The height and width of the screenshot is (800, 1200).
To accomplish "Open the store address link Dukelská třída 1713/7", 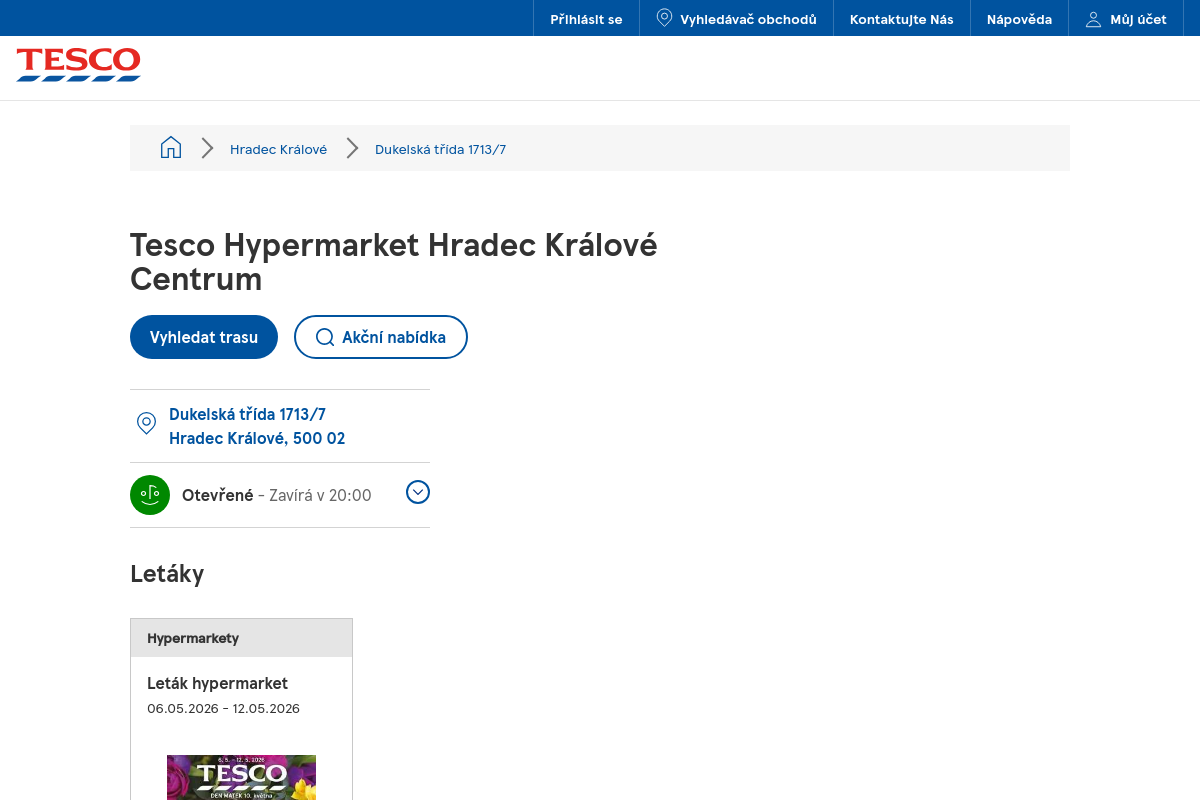I will pyautogui.click(x=247, y=414).
